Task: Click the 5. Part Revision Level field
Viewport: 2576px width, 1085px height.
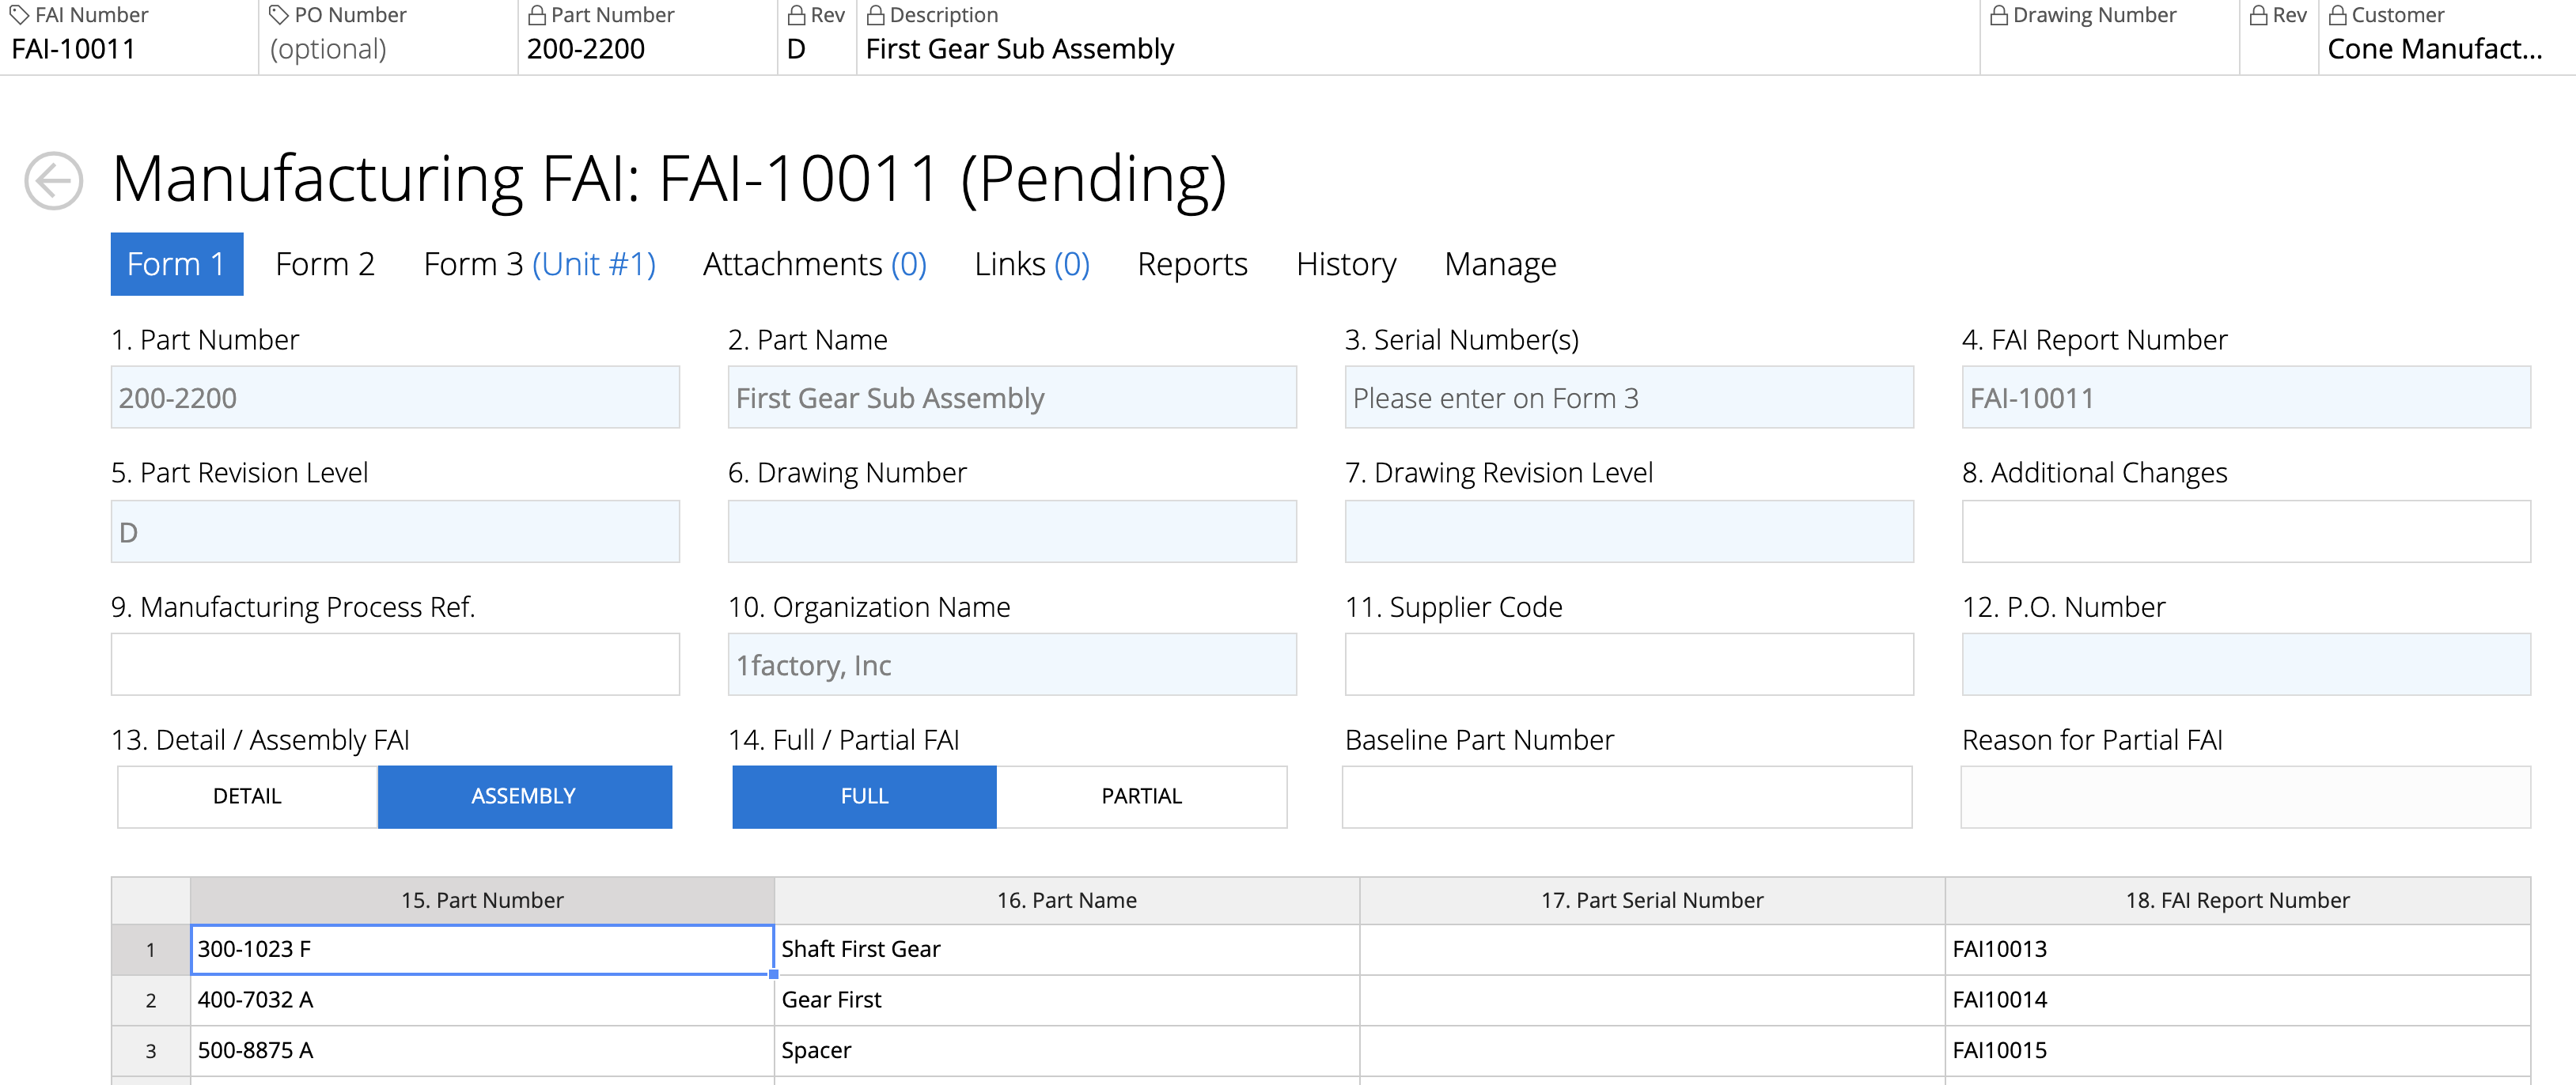Action: click(395, 531)
